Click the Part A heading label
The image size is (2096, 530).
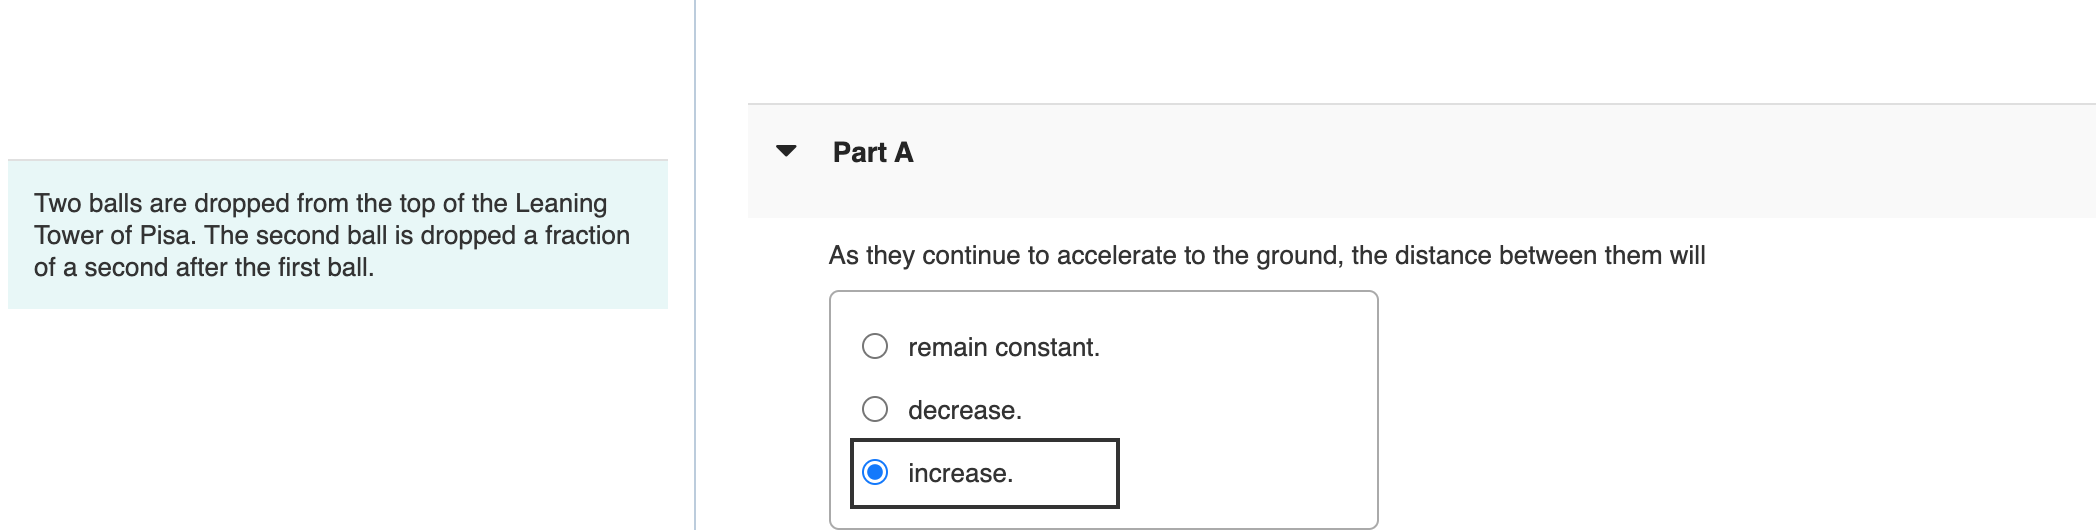click(x=872, y=152)
